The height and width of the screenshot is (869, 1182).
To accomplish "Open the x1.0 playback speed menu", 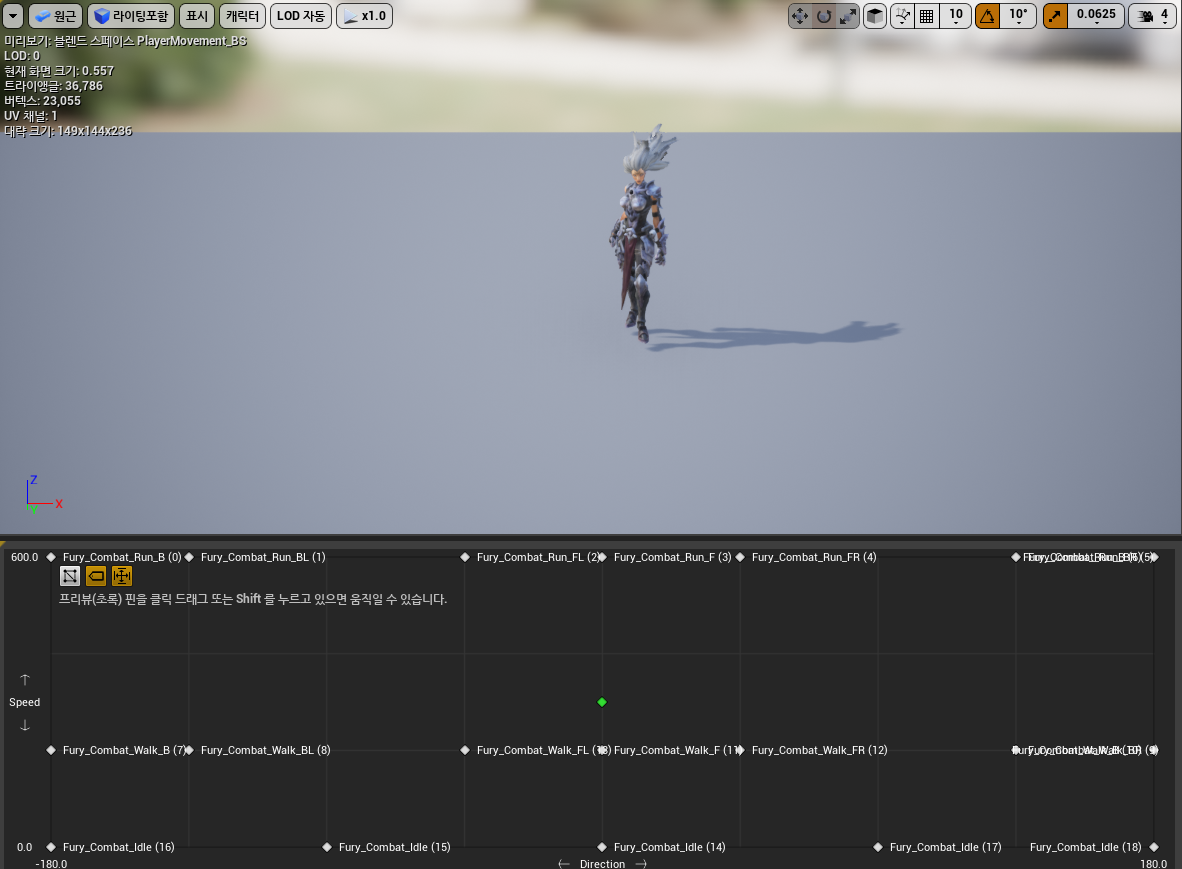I will 364,16.
